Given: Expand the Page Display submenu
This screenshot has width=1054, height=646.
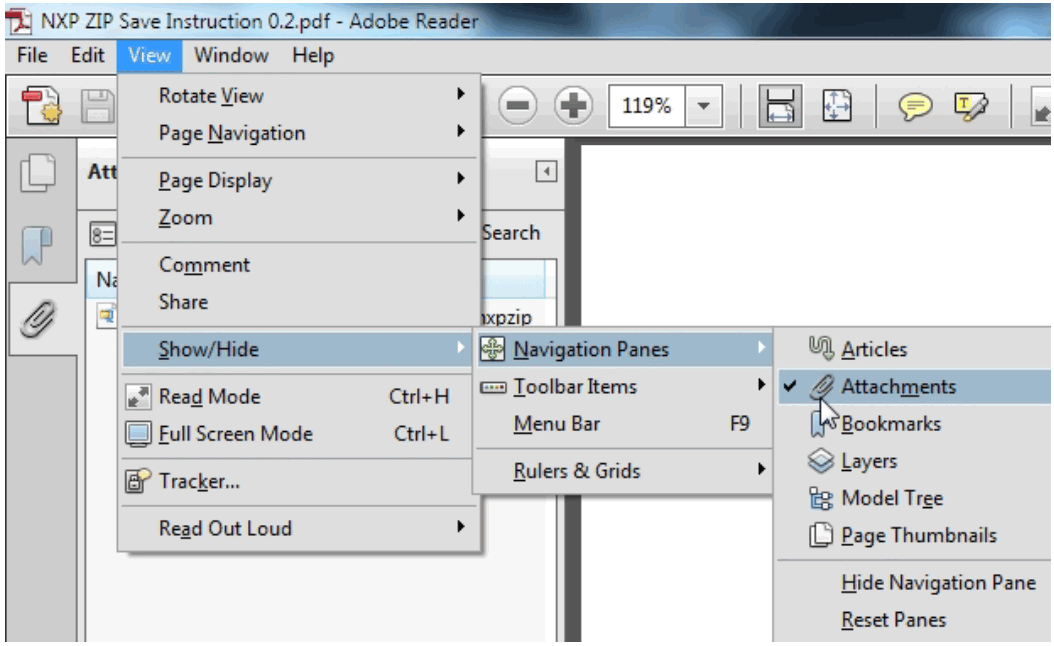Looking at the screenshot, I should (460, 178).
